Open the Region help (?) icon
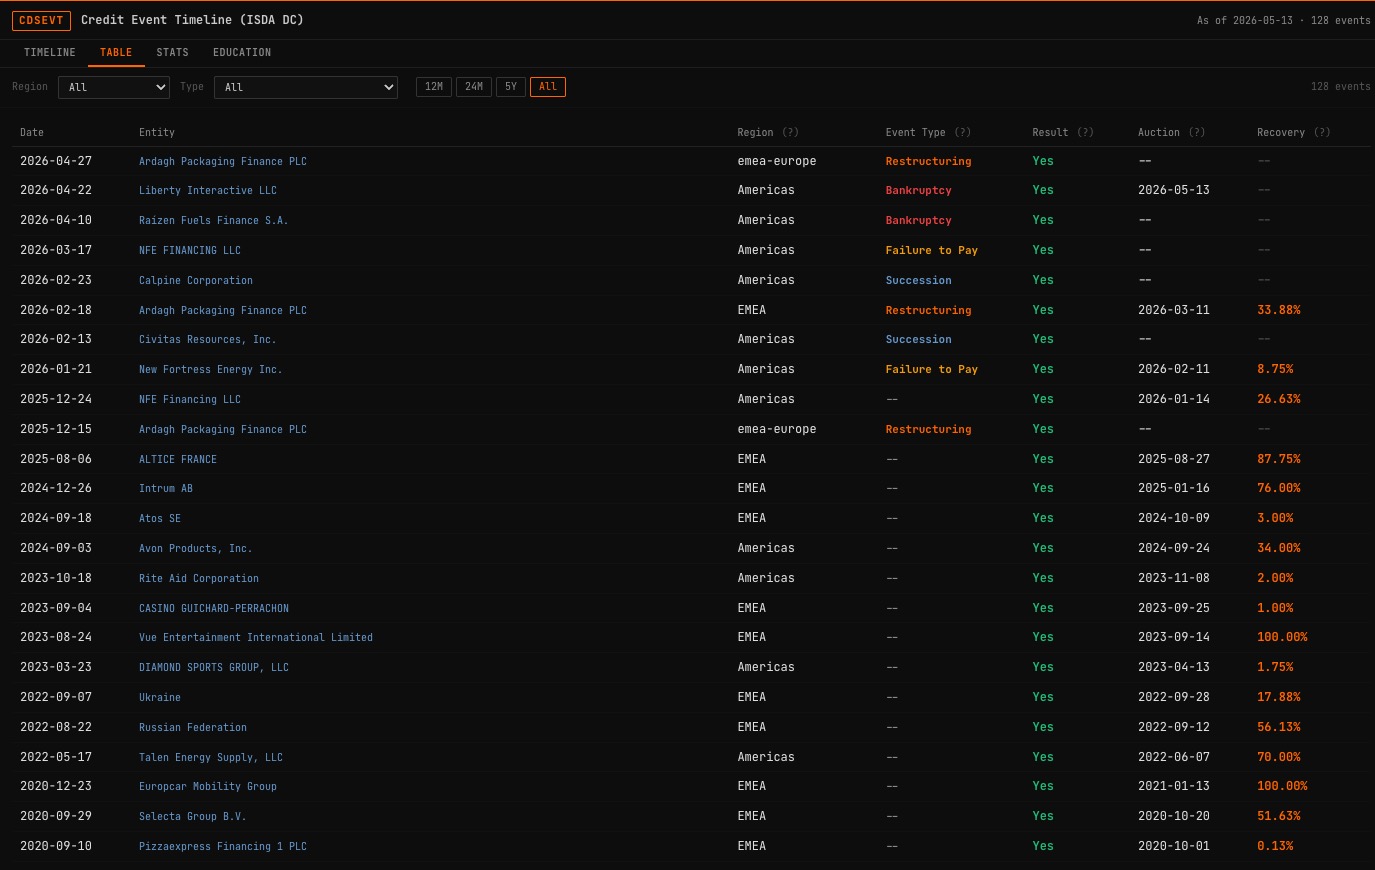 [790, 132]
